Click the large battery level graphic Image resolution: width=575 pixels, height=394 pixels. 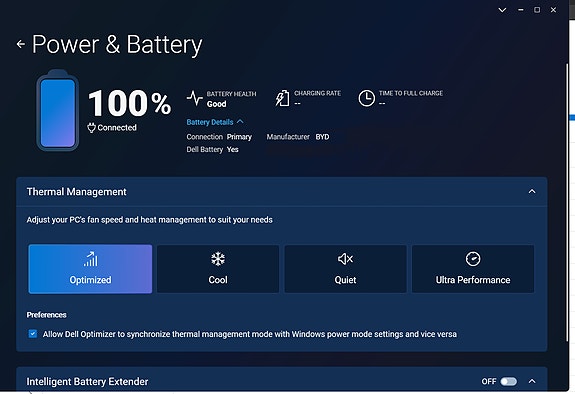coord(58,110)
